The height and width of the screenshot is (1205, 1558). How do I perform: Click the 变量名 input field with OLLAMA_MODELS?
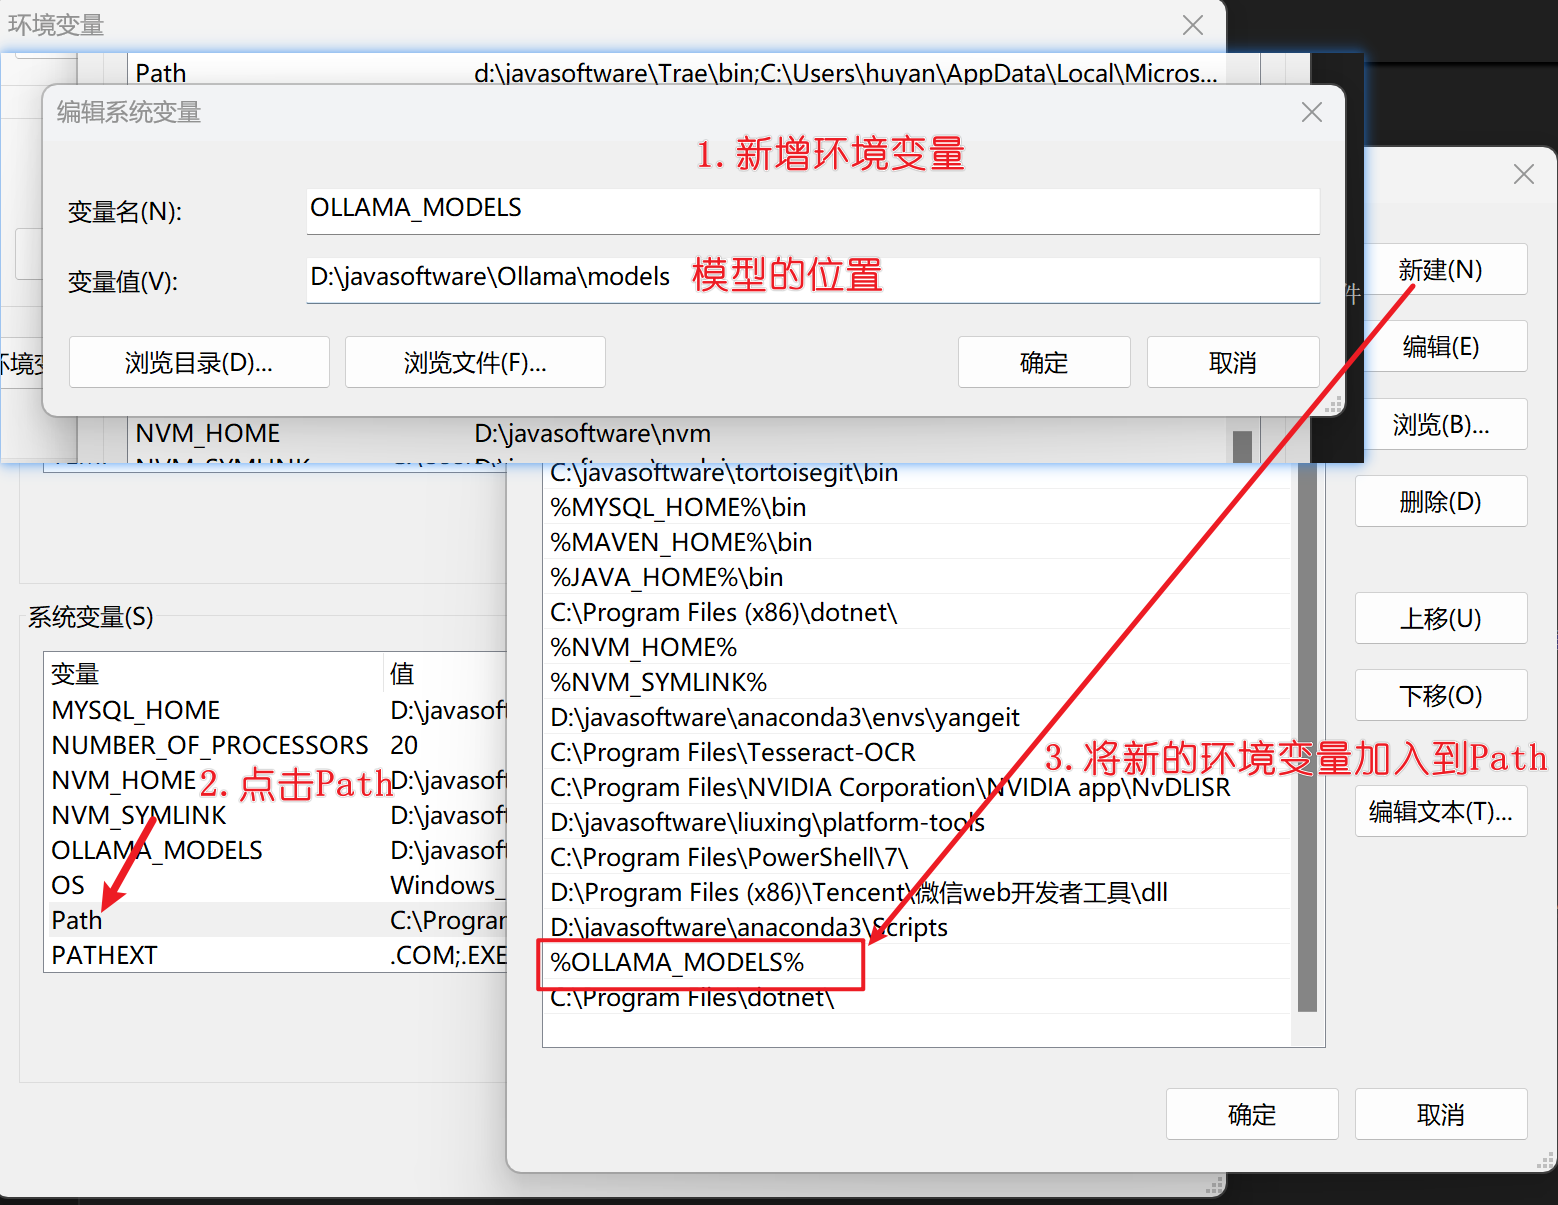point(813,210)
